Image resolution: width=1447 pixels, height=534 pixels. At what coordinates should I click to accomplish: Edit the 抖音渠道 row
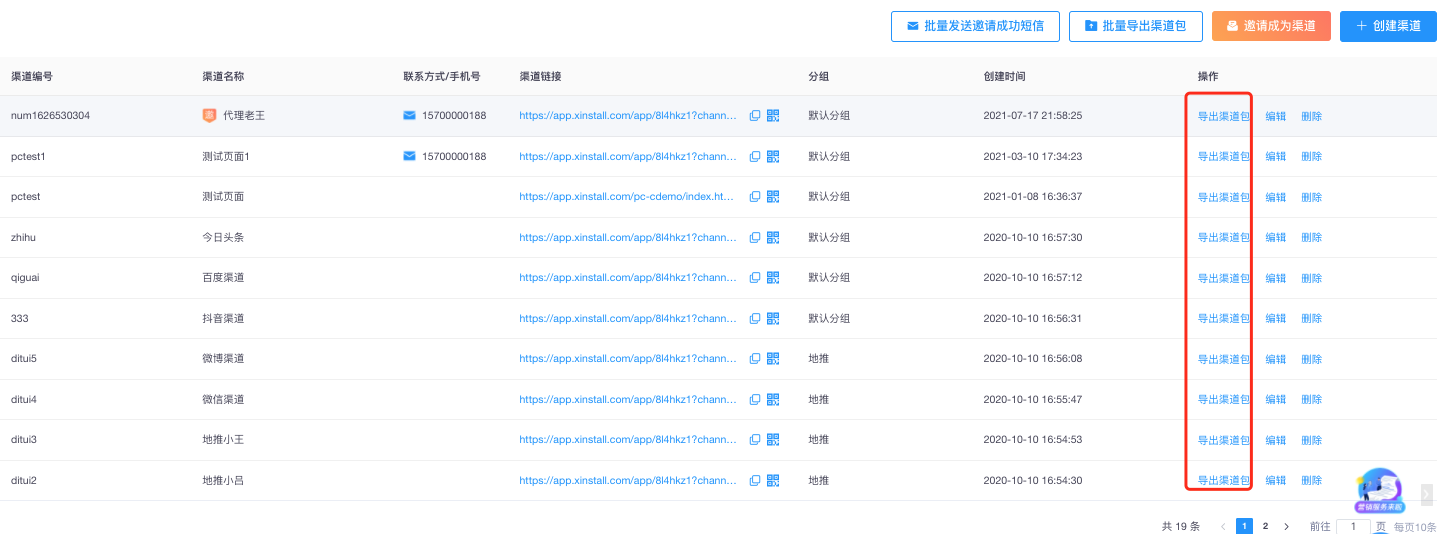1276,318
